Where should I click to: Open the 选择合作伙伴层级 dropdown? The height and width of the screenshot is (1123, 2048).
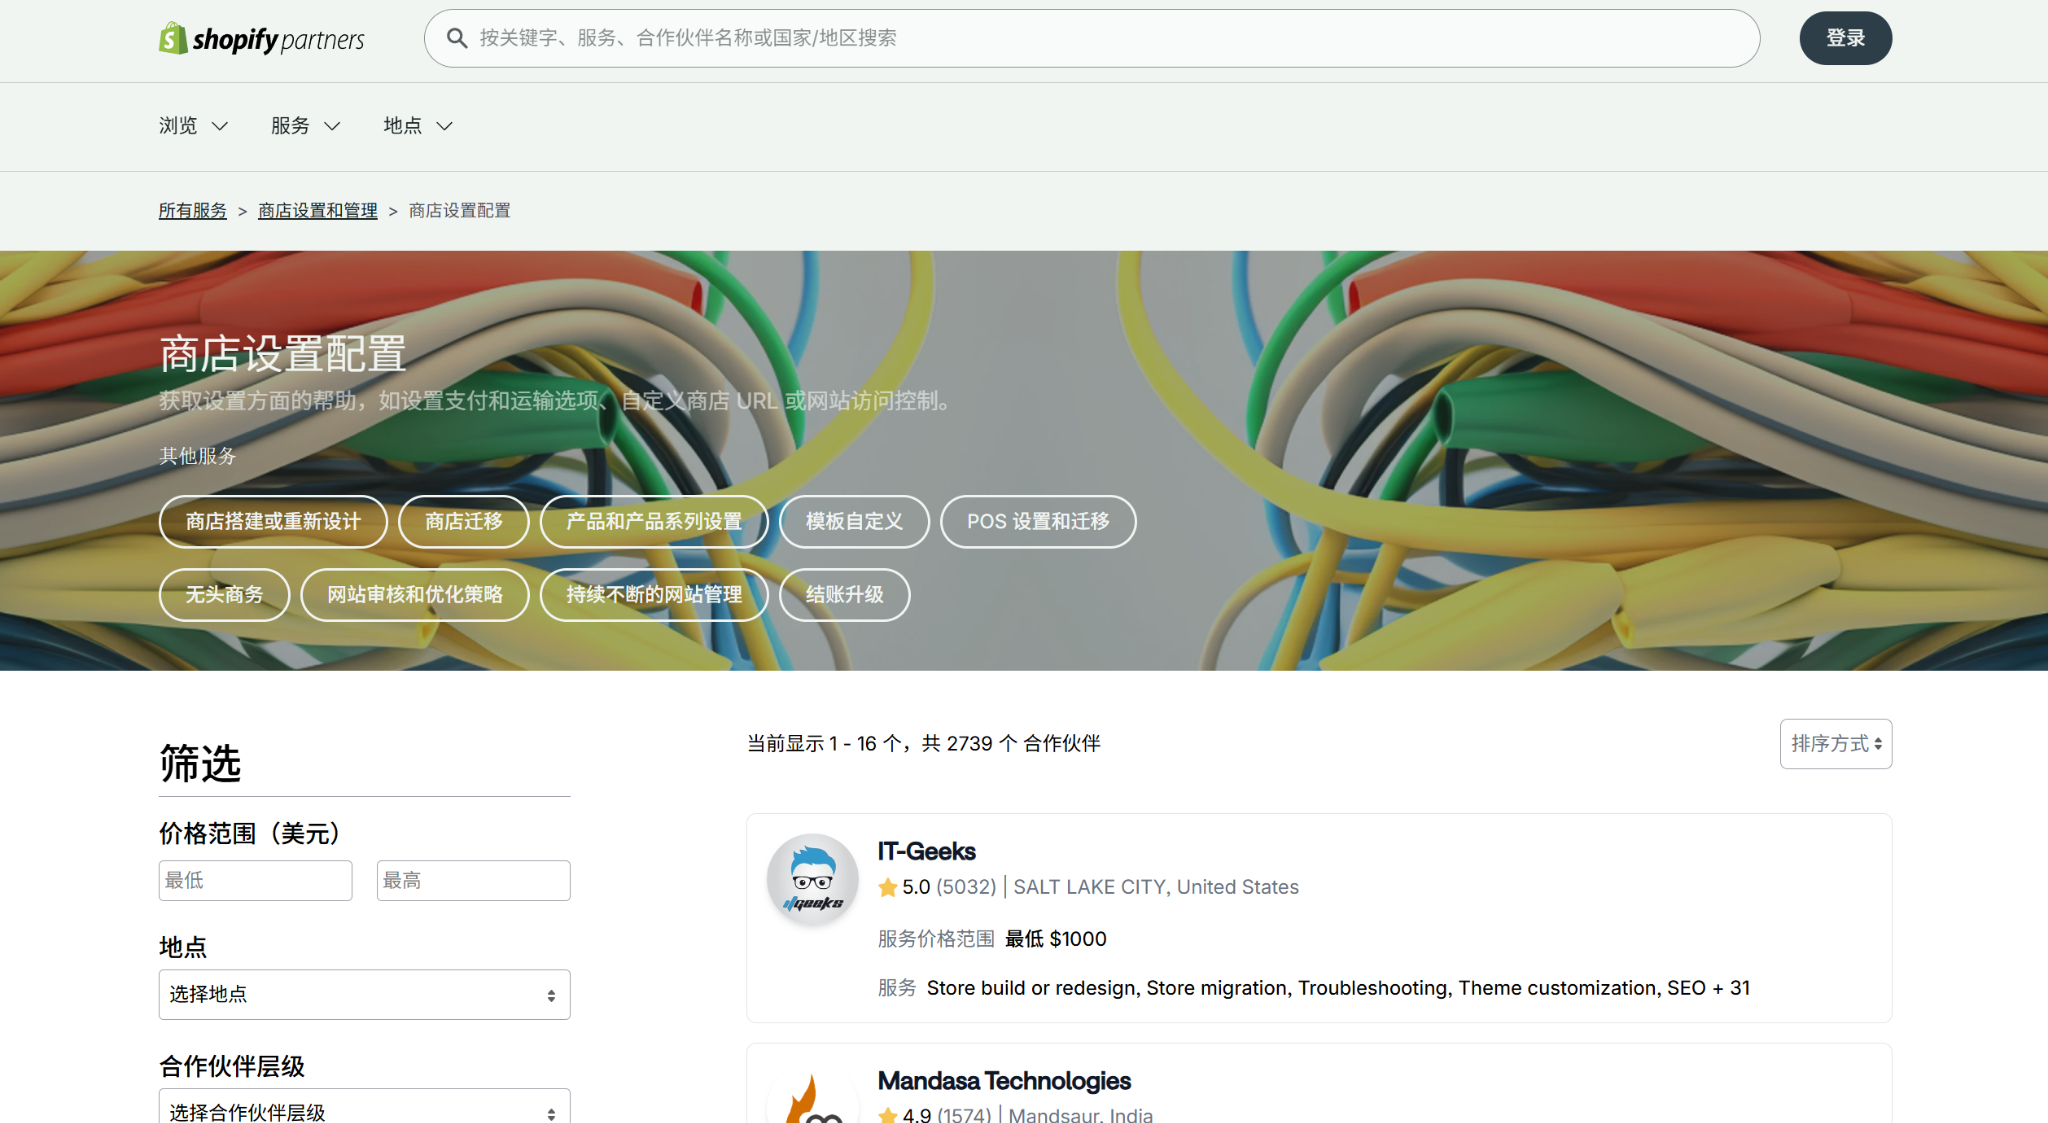(364, 1110)
